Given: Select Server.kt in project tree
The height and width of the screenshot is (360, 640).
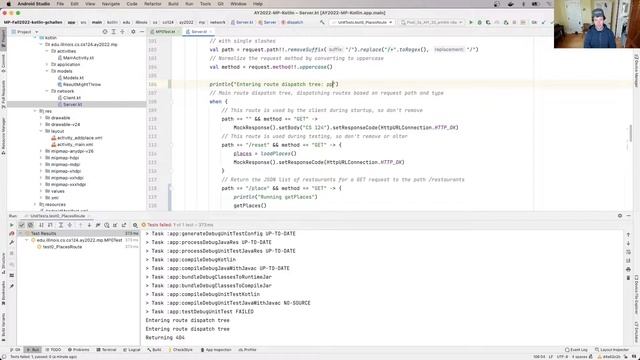Looking at the screenshot, I should [x=70, y=104].
